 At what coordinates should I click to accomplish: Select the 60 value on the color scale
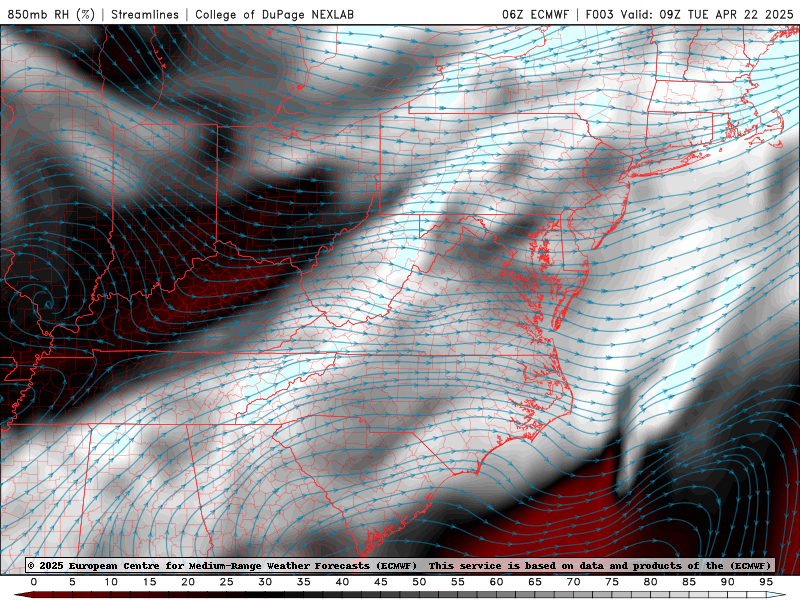496,582
